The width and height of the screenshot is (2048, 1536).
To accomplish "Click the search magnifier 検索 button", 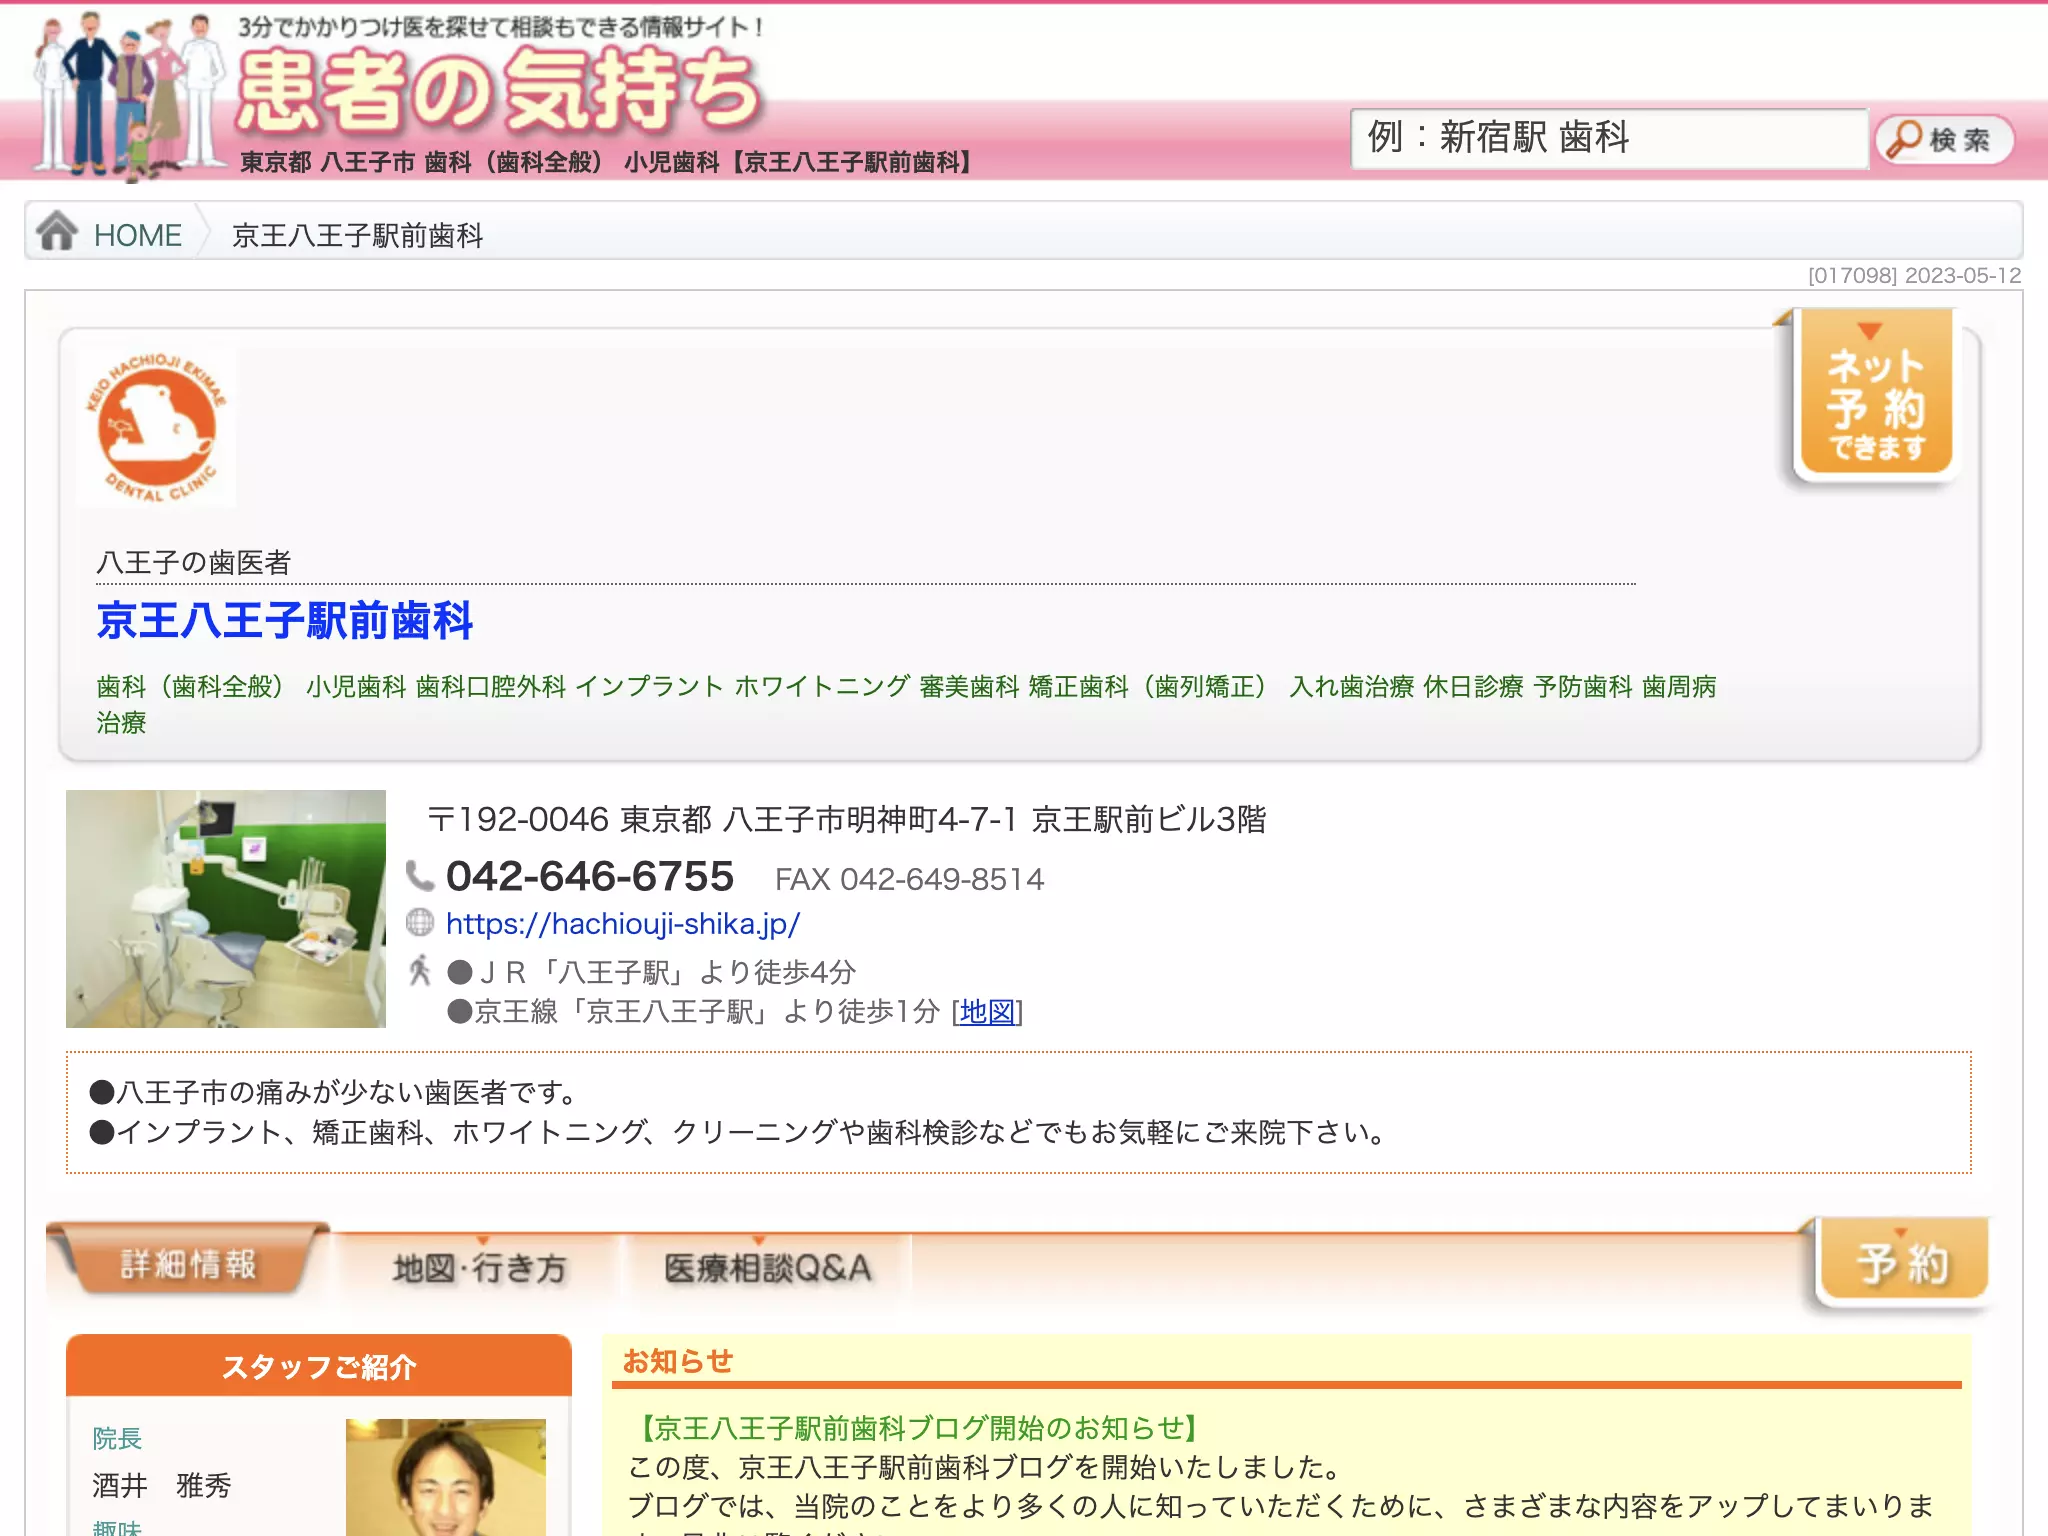I will (x=1943, y=140).
